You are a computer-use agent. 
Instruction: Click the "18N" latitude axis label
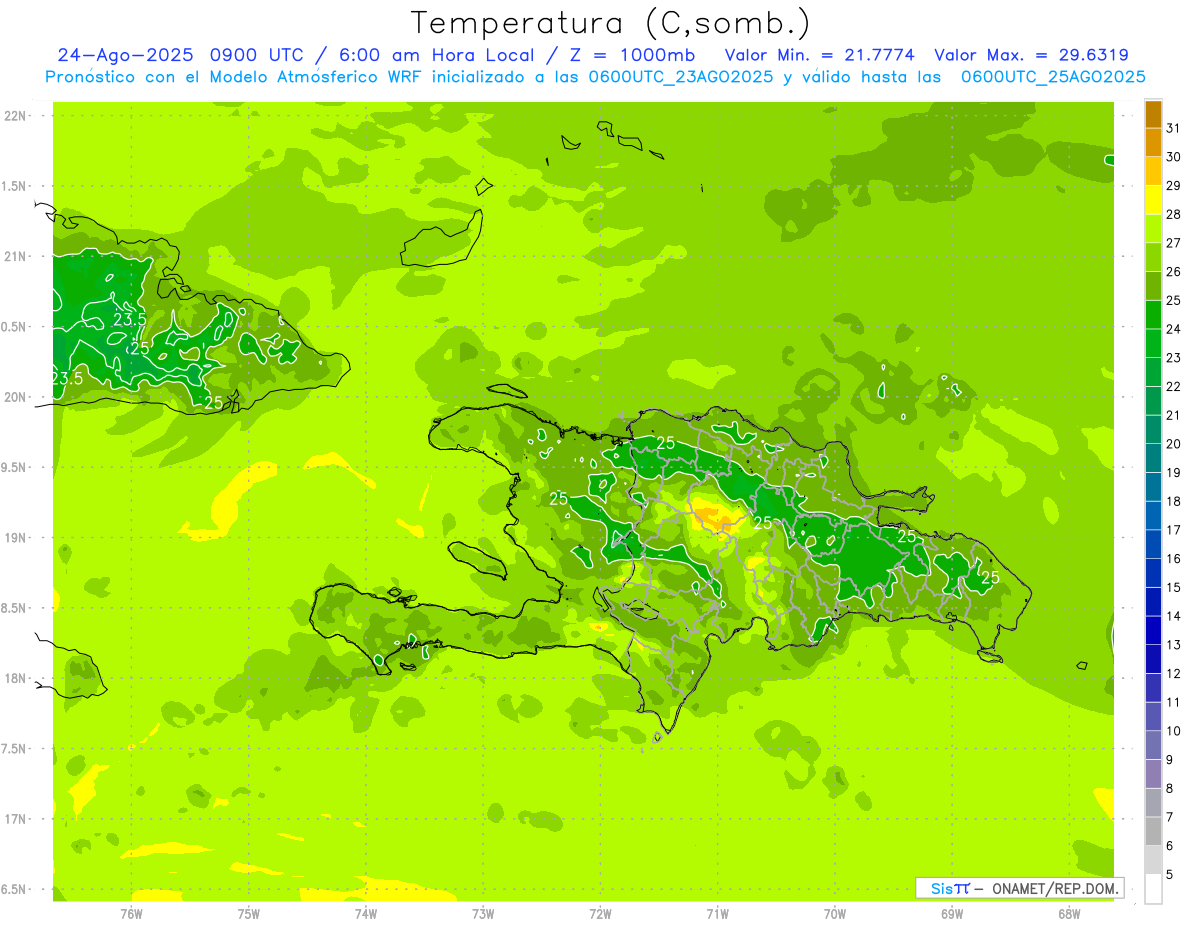(16, 678)
